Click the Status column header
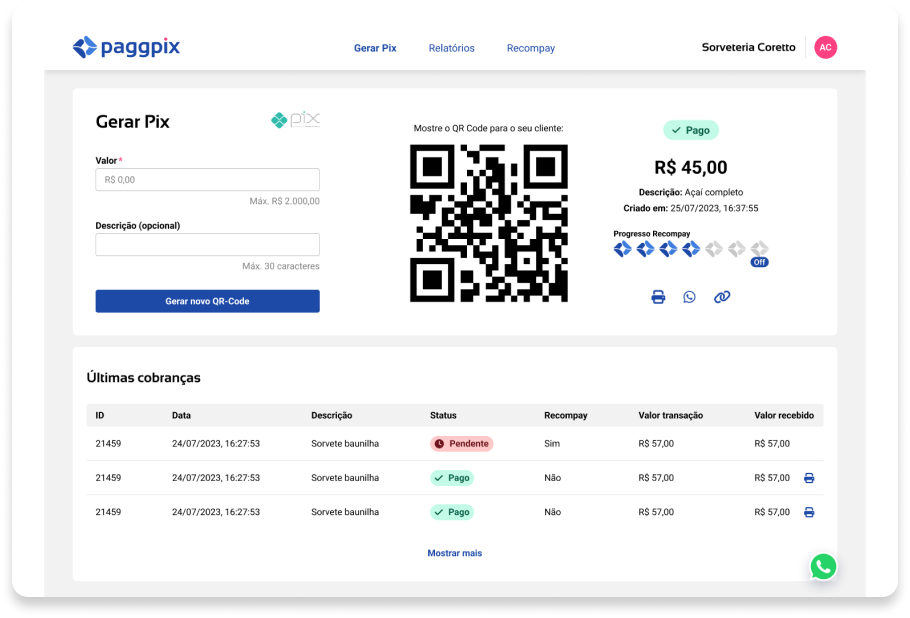The height and width of the screenshot is (618, 910). click(443, 415)
